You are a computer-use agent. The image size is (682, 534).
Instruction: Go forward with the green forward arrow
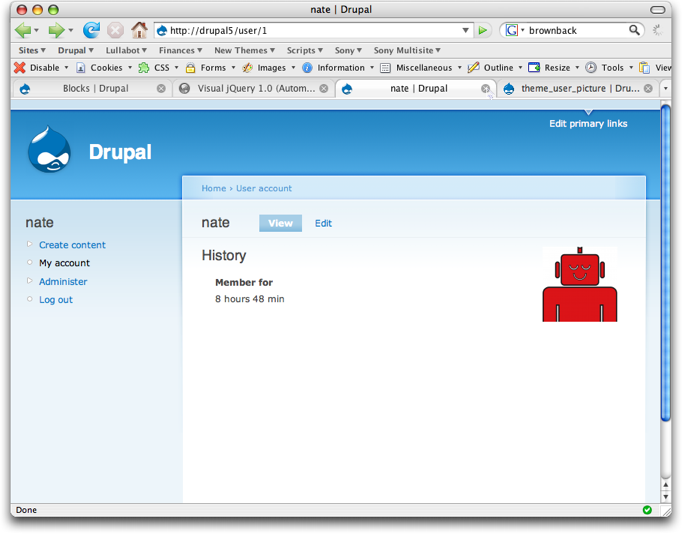click(x=56, y=30)
